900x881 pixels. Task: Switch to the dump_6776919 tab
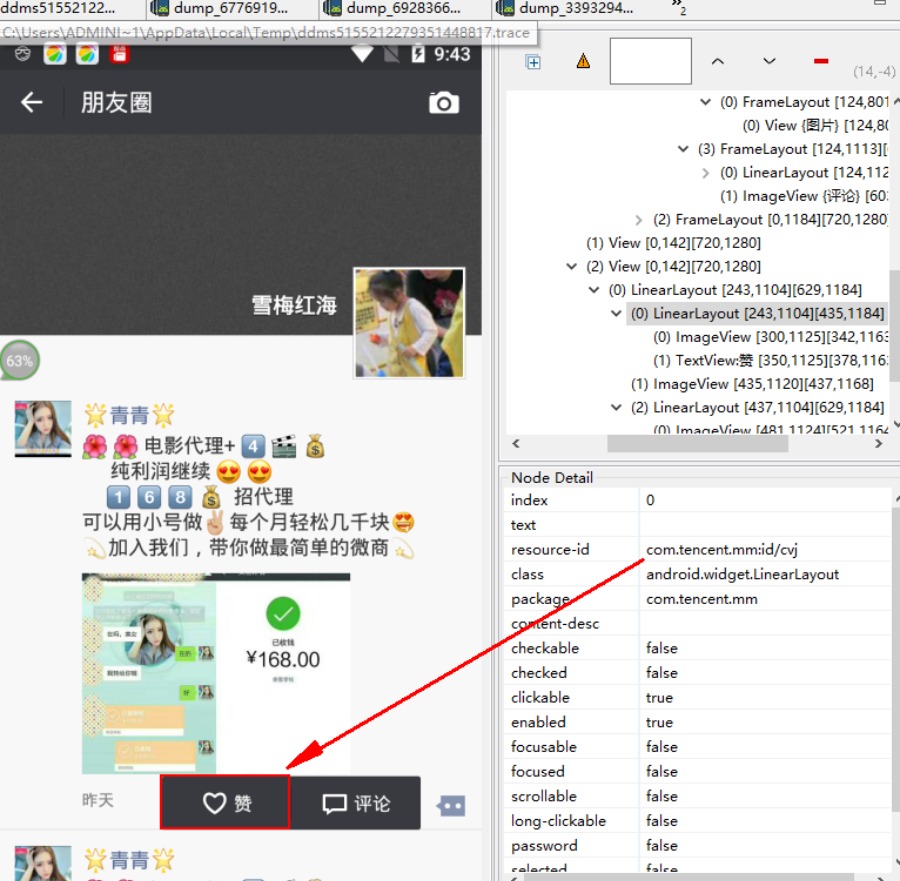(x=231, y=8)
